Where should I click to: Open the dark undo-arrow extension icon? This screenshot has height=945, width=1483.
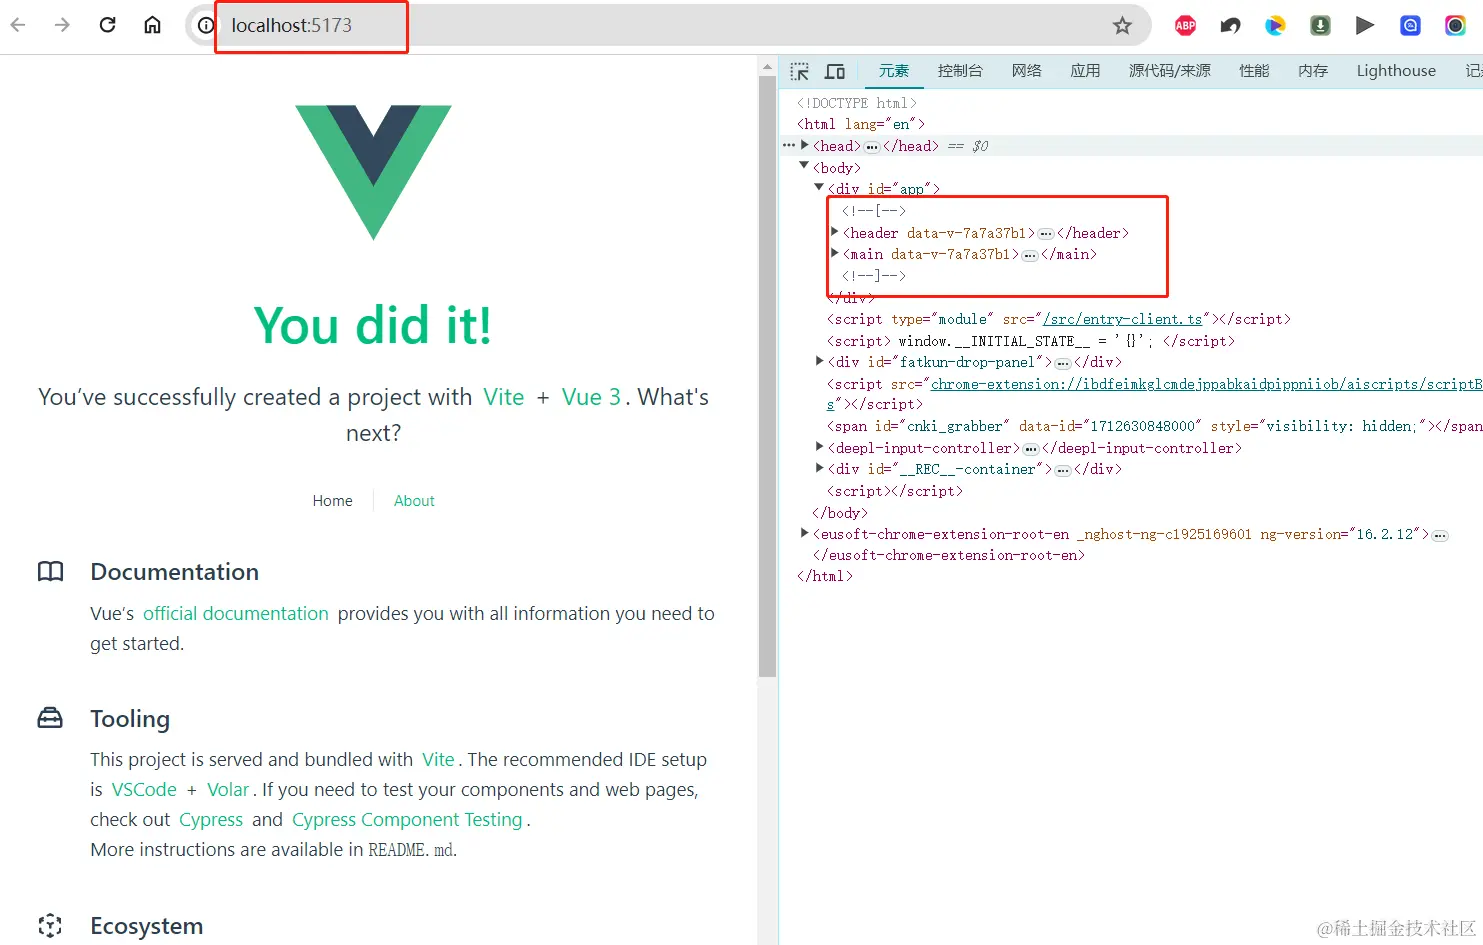pos(1230,26)
